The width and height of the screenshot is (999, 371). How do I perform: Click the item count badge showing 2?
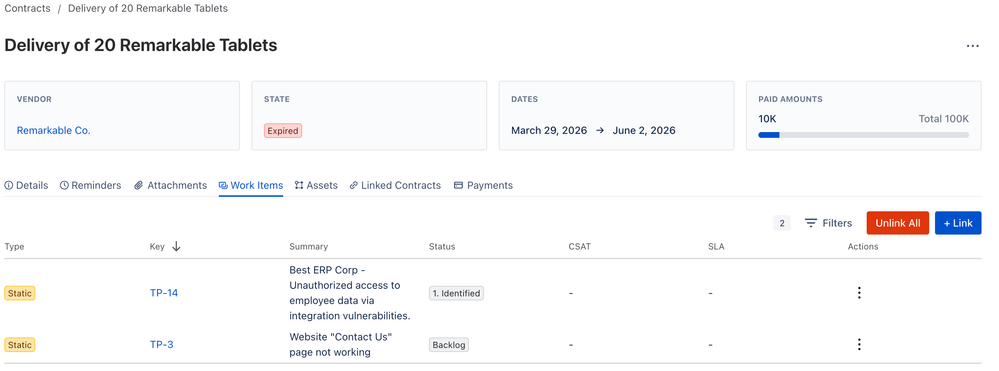[782, 223]
